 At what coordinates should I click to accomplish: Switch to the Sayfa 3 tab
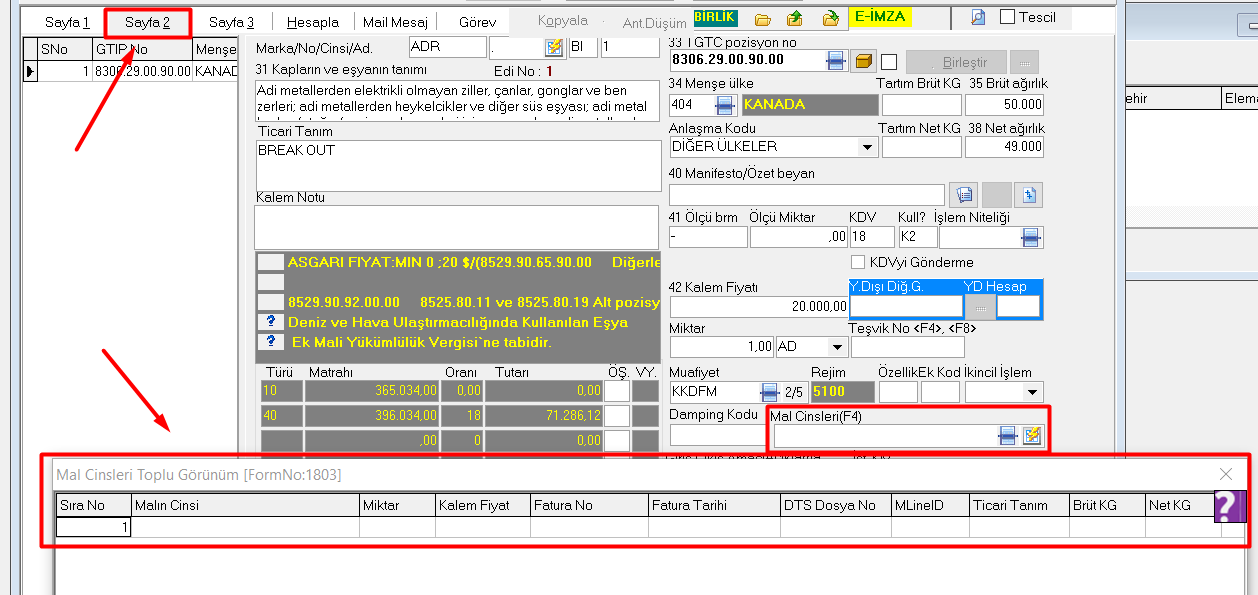pos(231,22)
